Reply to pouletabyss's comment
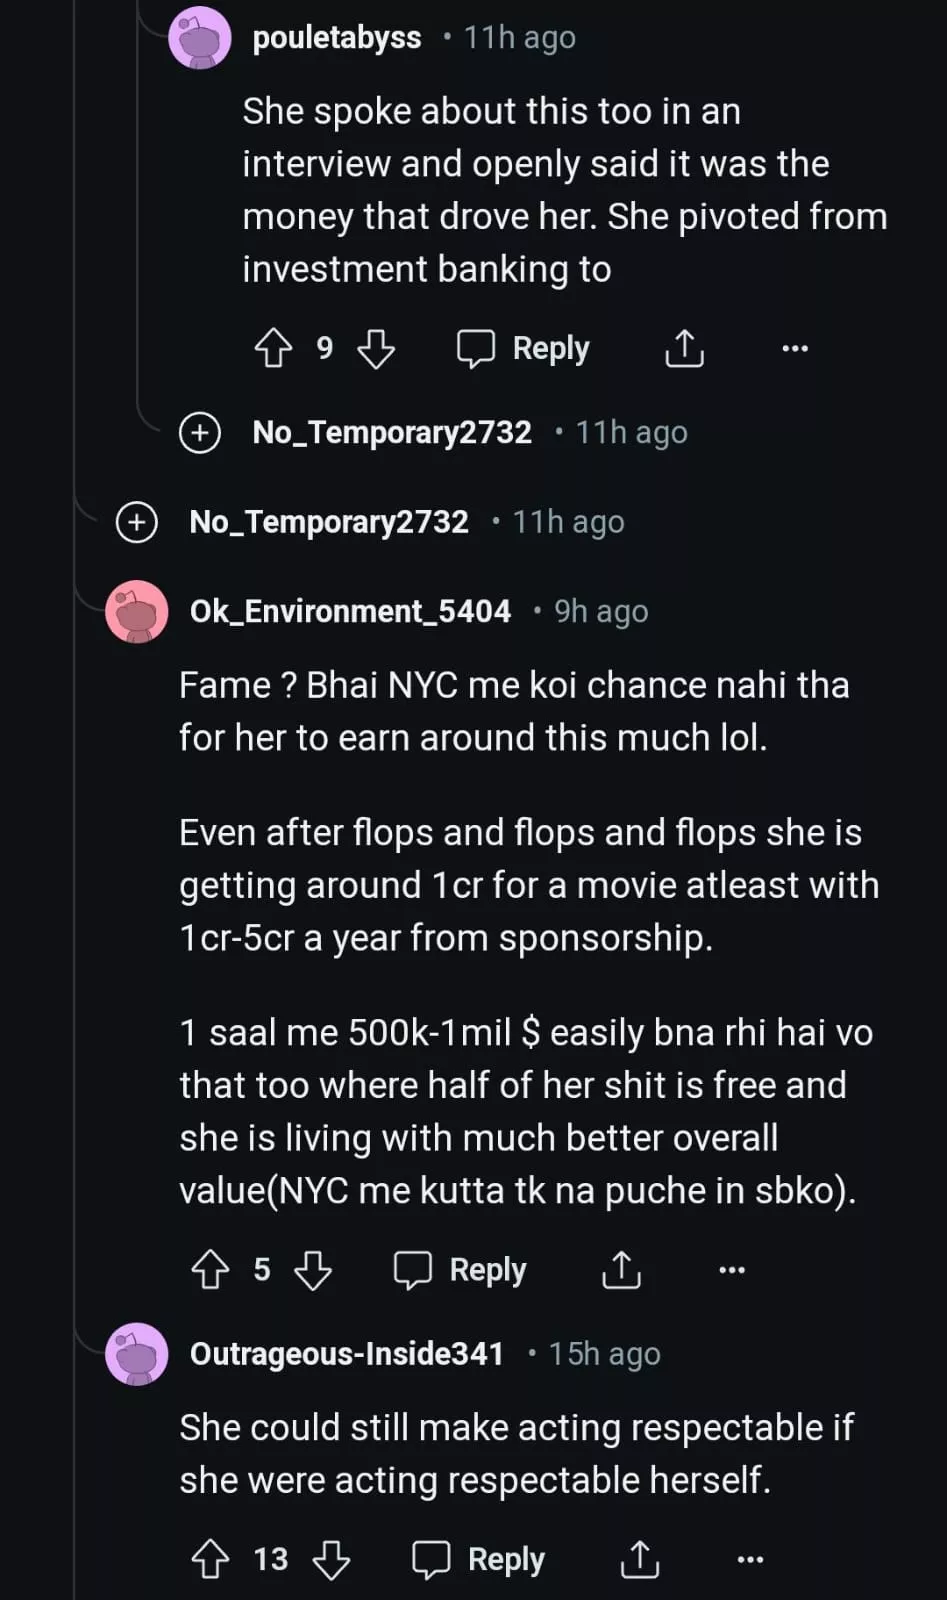 coord(523,348)
